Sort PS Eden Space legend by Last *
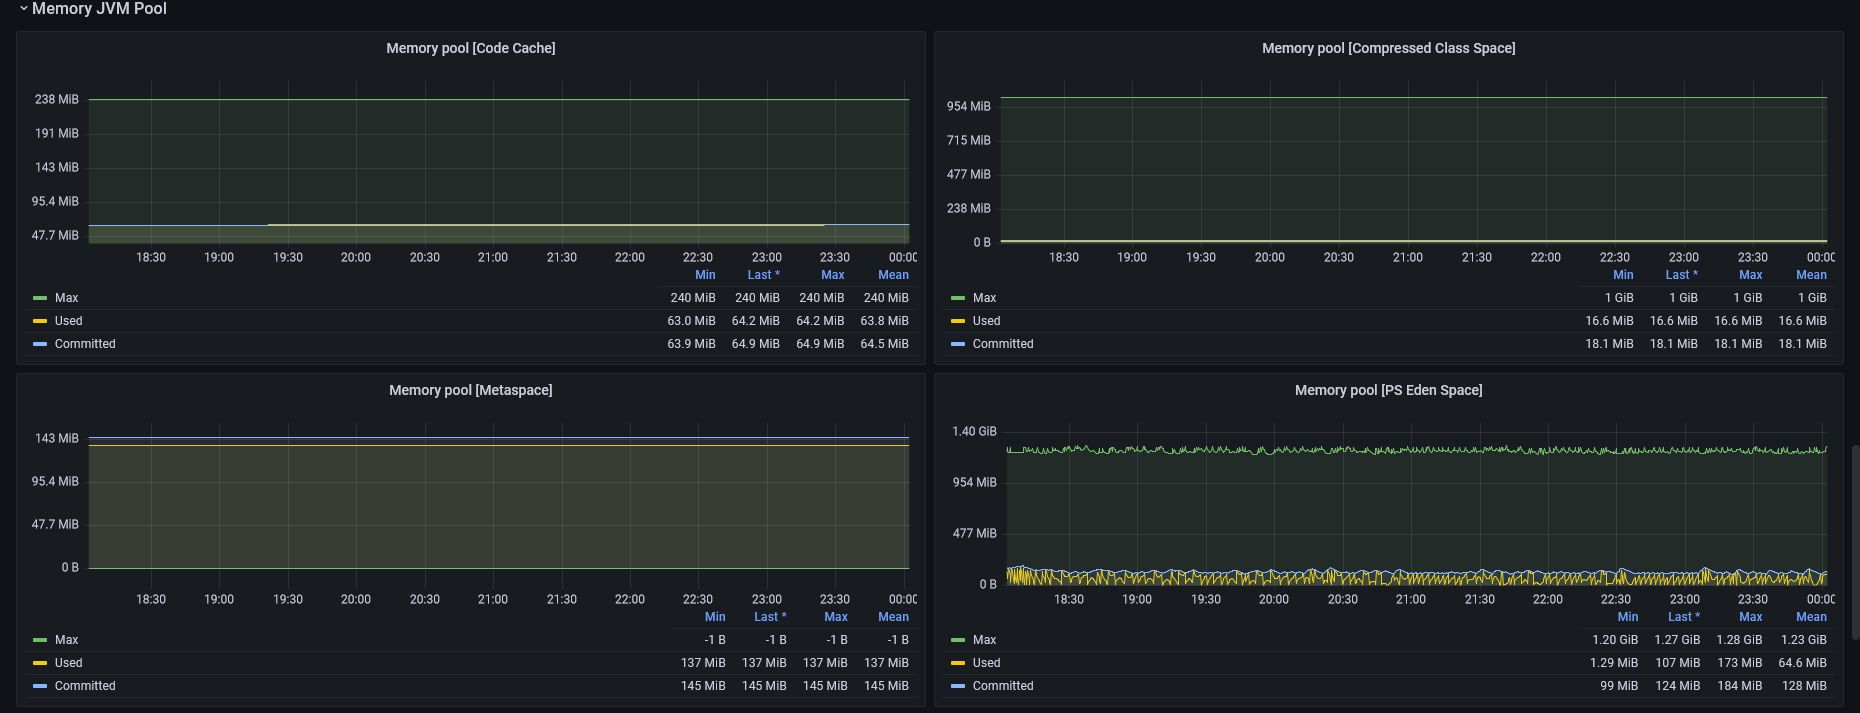 1684,617
